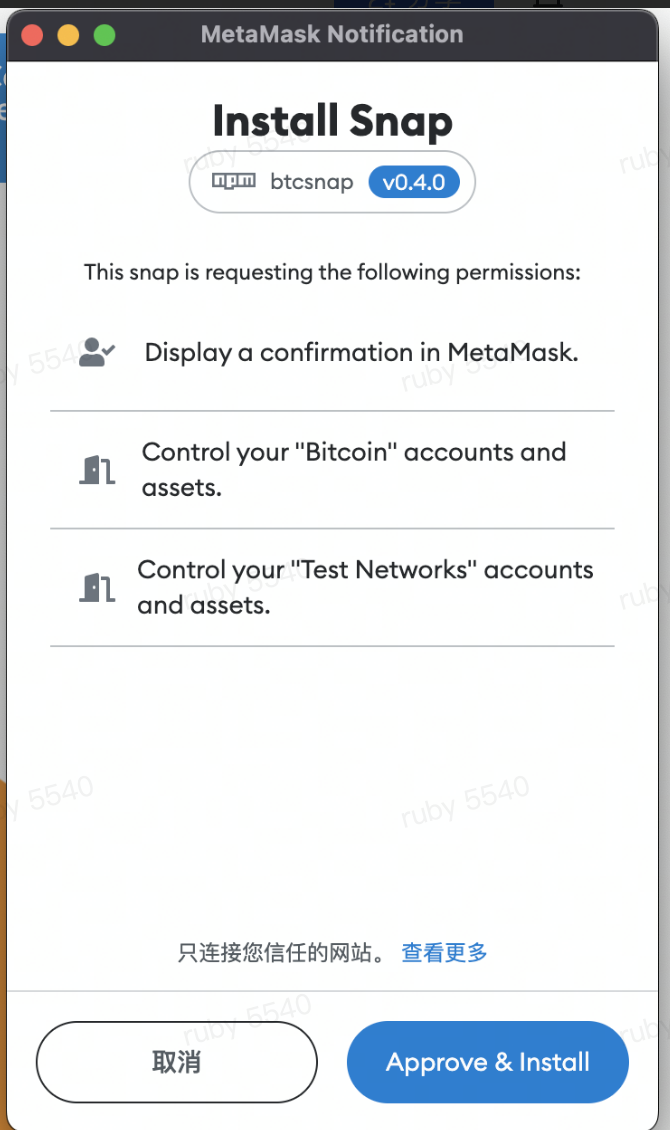The height and width of the screenshot is (1130, 670).
Task: Minimize the window with the yellow button
Action: click(x=68, y=36)
